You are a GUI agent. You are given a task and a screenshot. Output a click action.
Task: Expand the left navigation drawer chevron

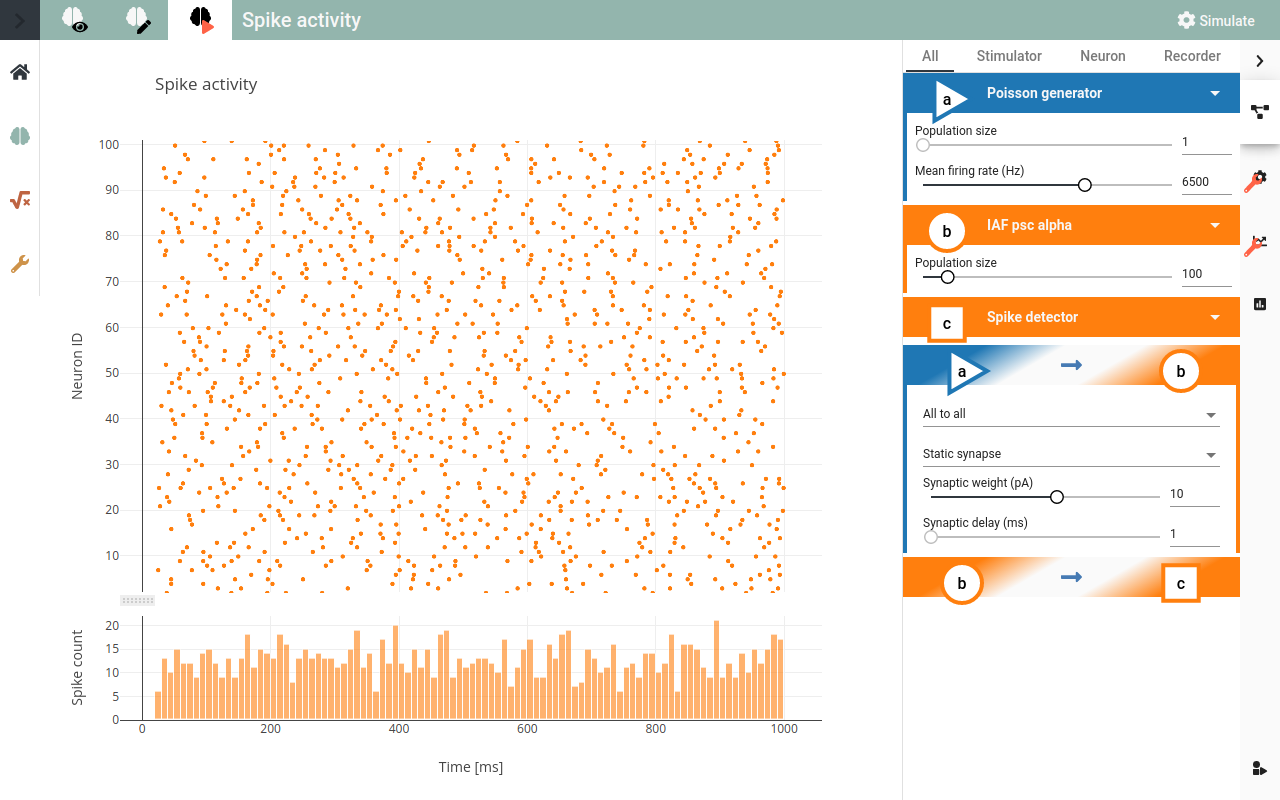pyautogui.click(x=20, y=20)
